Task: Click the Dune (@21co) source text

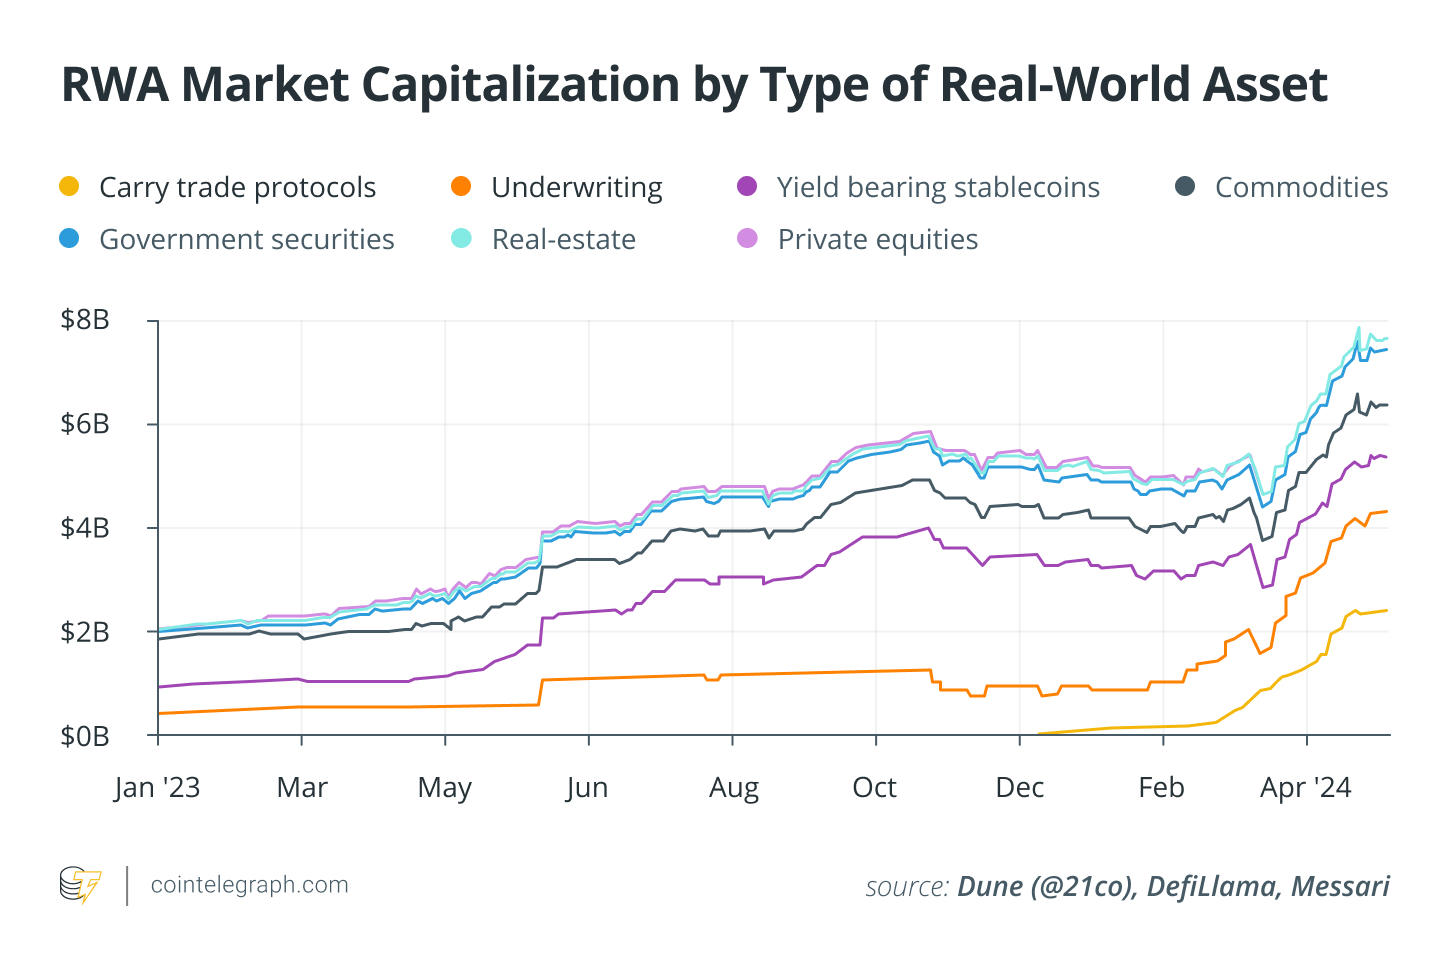Action: [x=1047, y=887]
